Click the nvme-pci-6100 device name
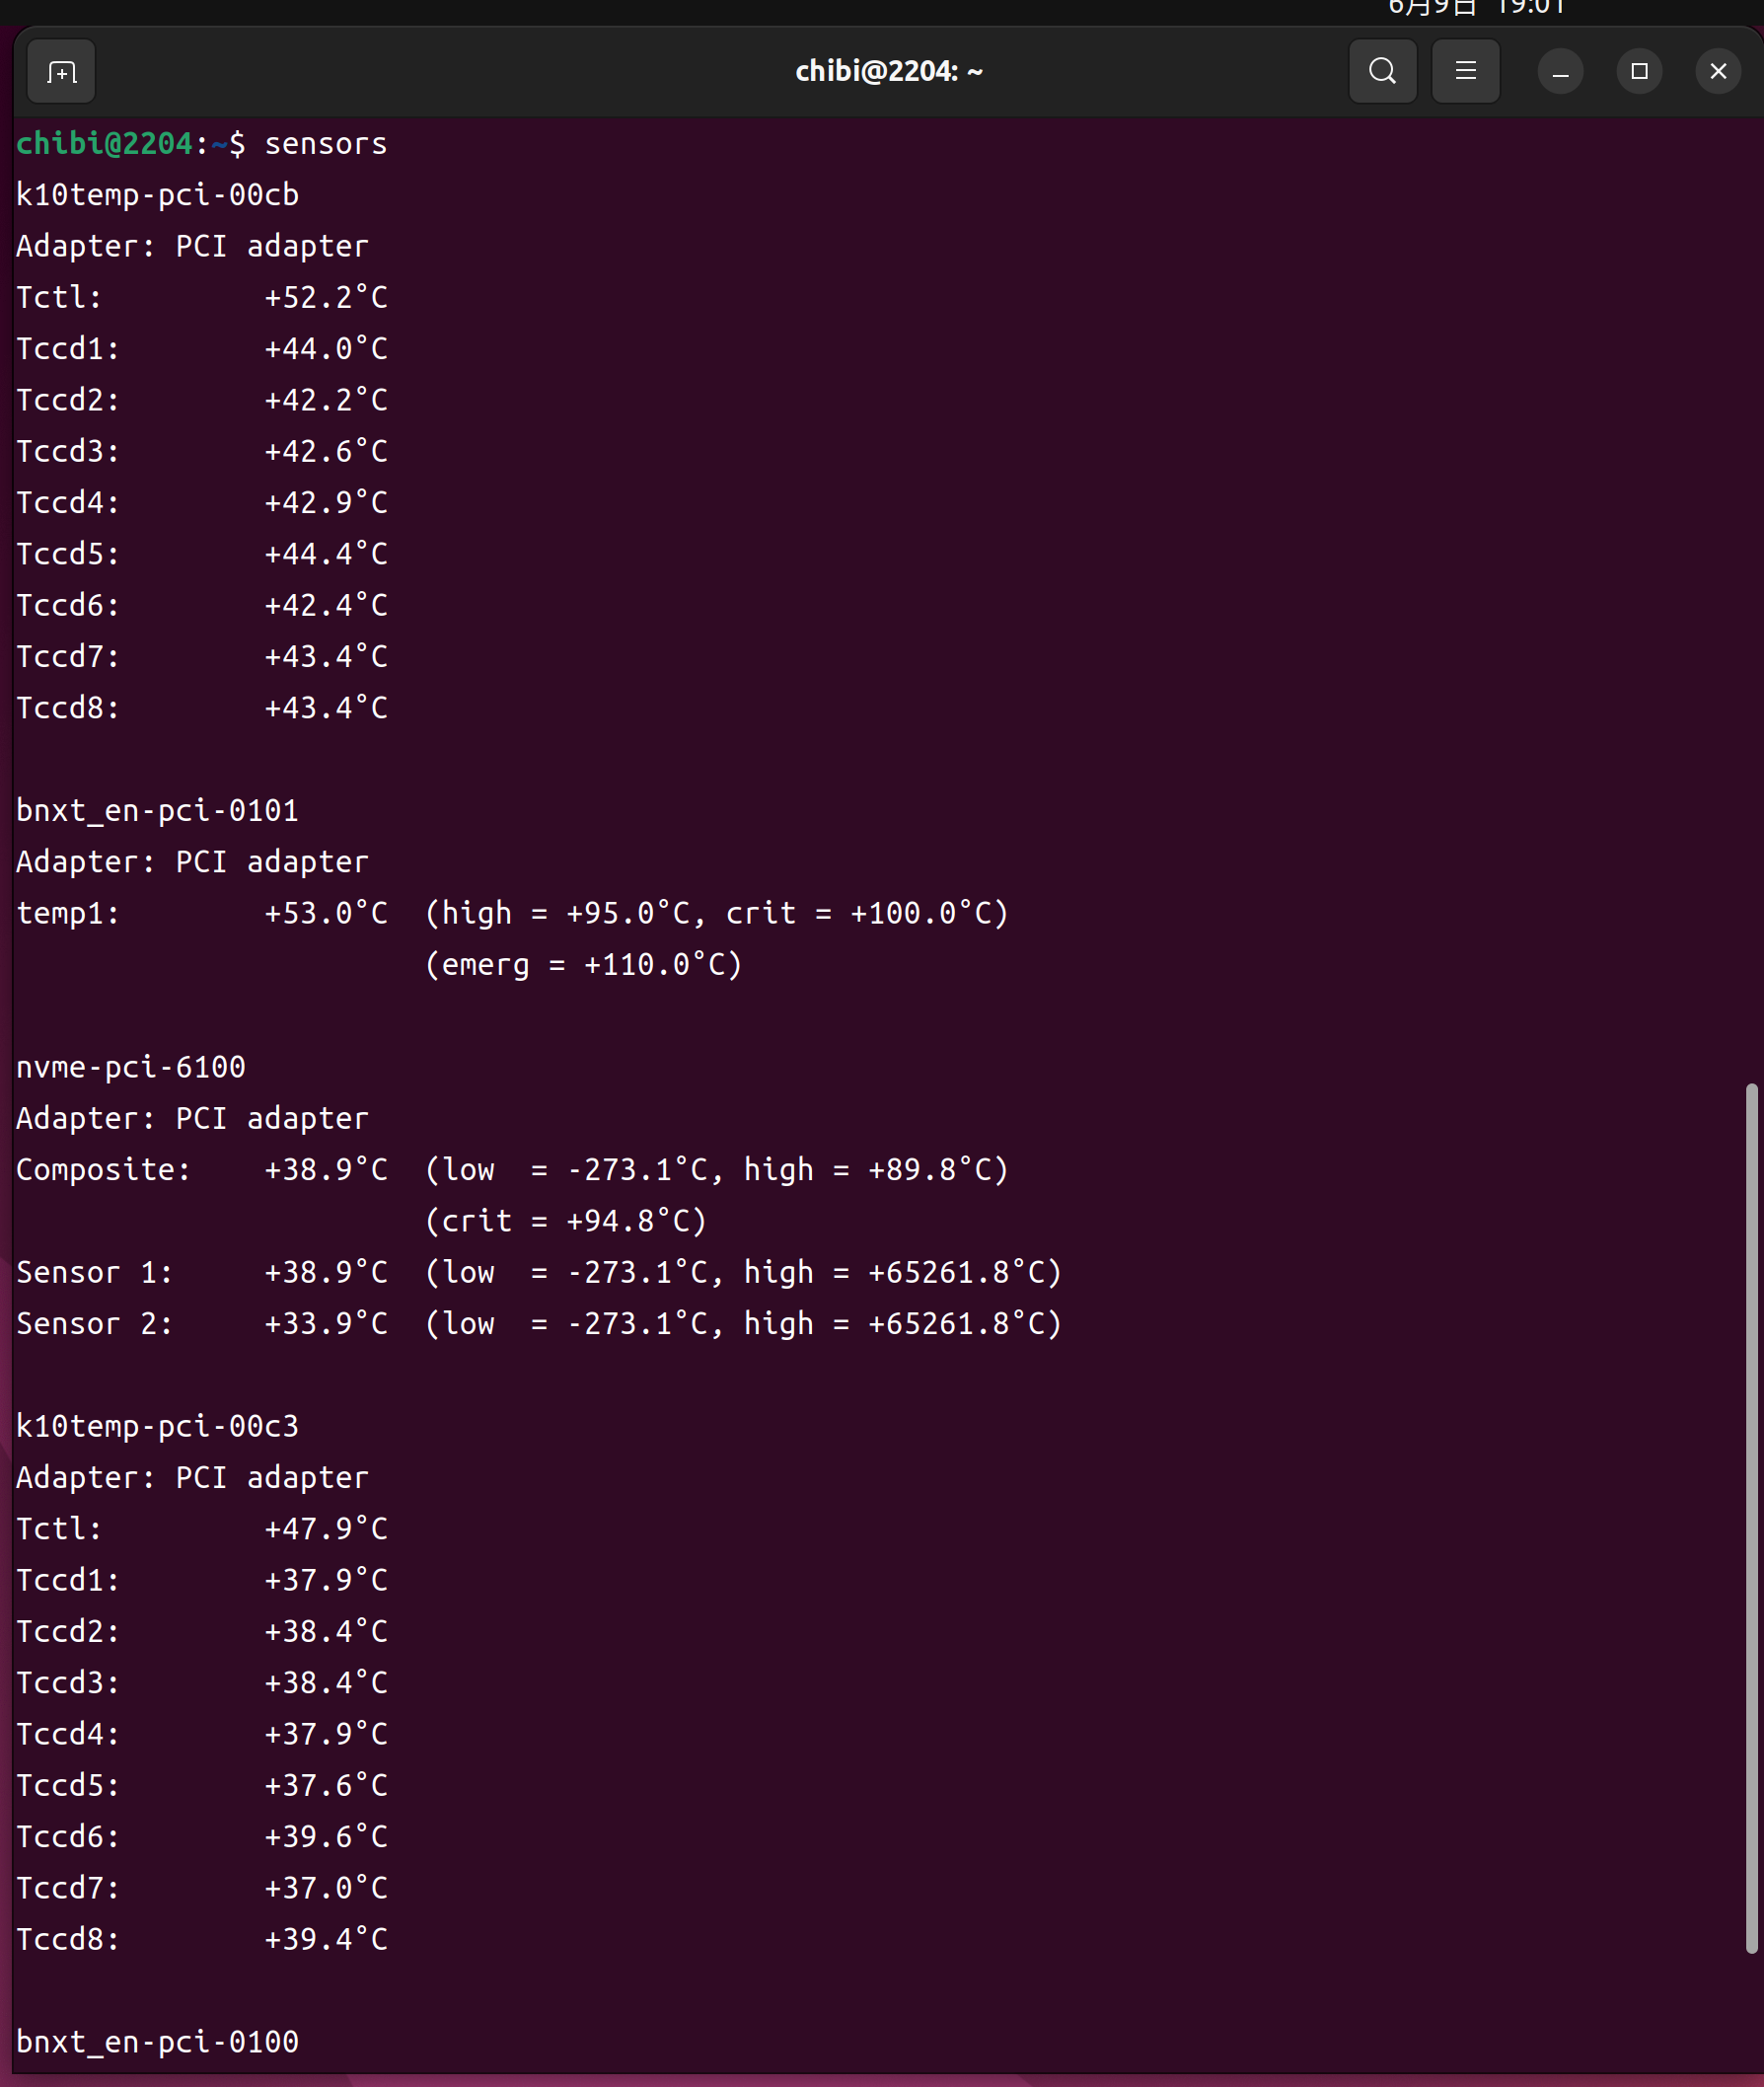 (131, 1067)
